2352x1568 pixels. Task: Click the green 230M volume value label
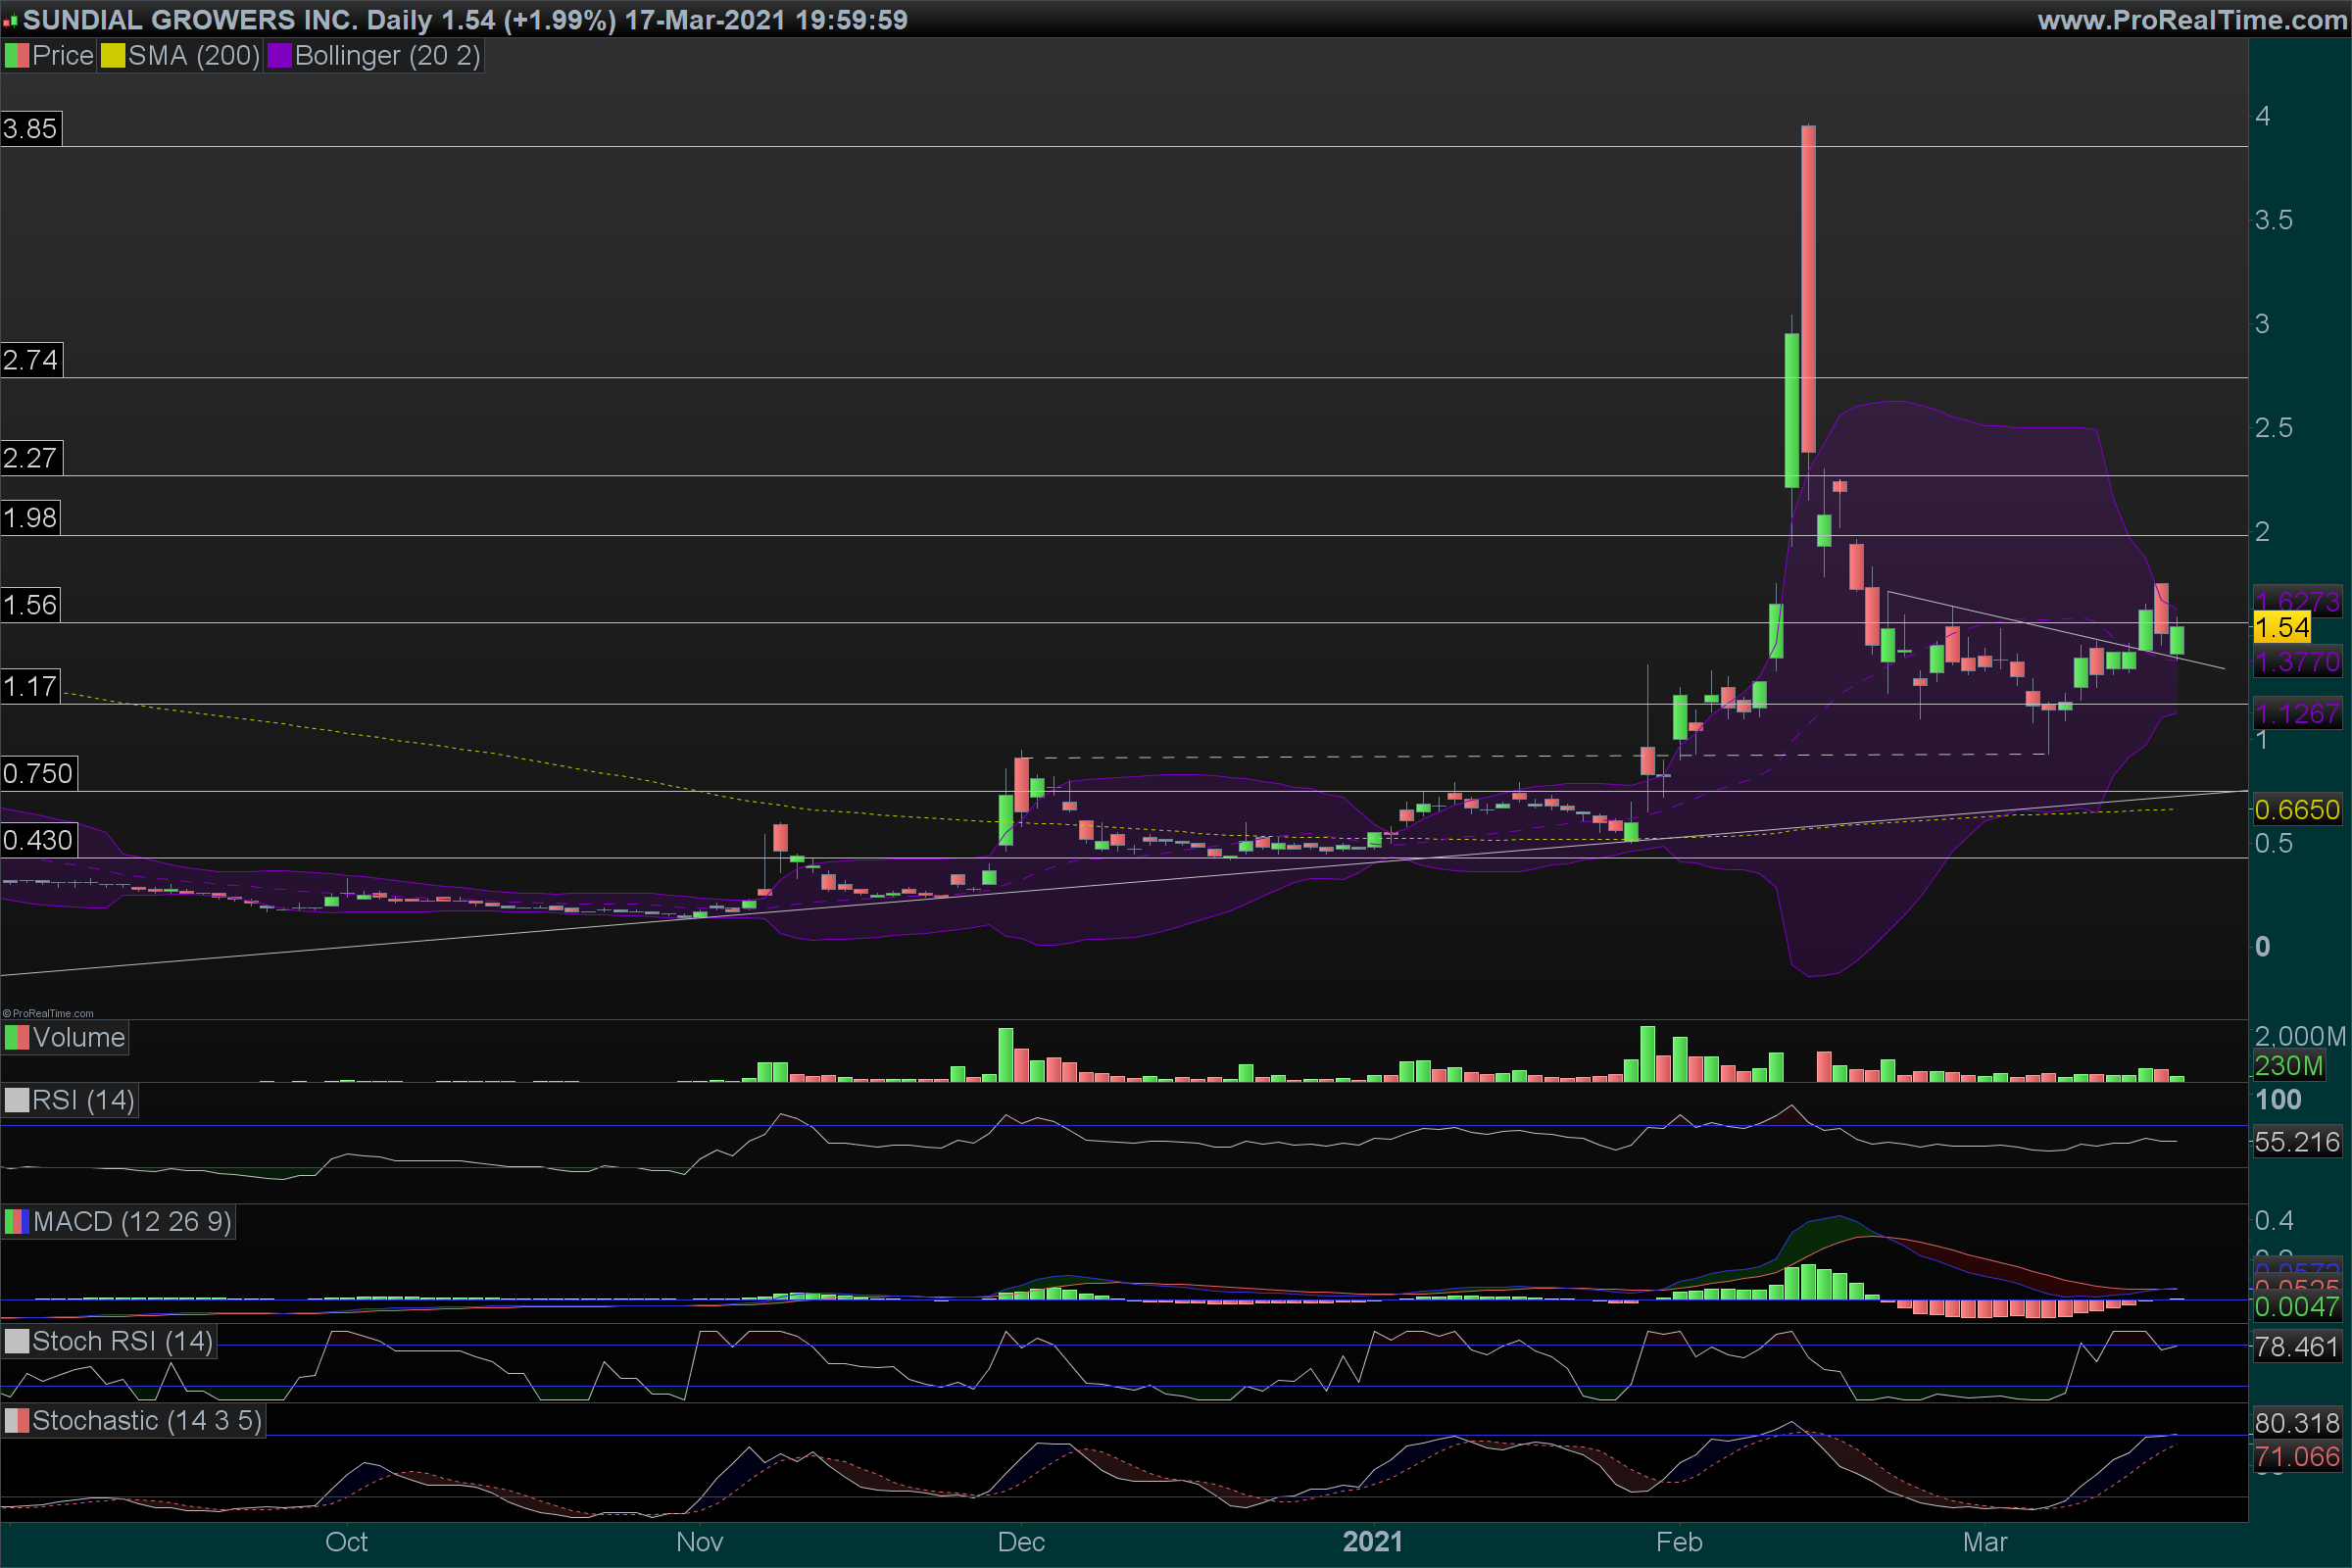point(2288,1066)
